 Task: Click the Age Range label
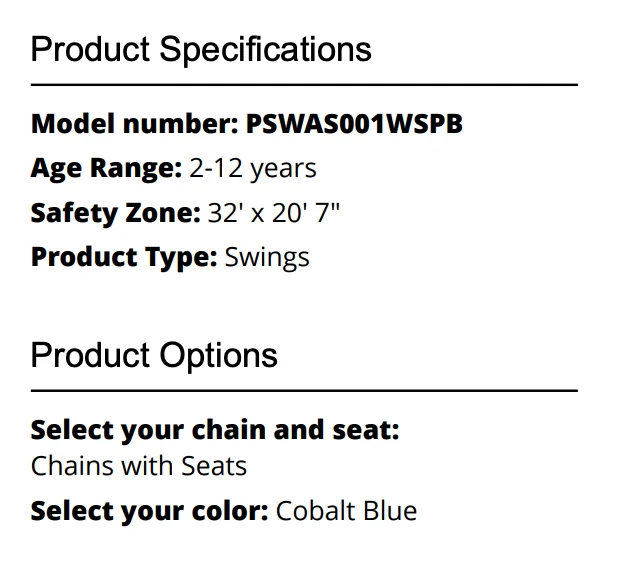coord(107,168)
